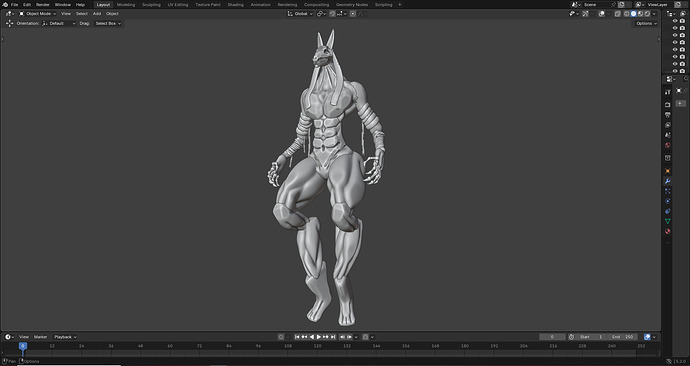The image size is (690, 366).
Task: Open the timeline Marker menu
Action: pos(40,337)
